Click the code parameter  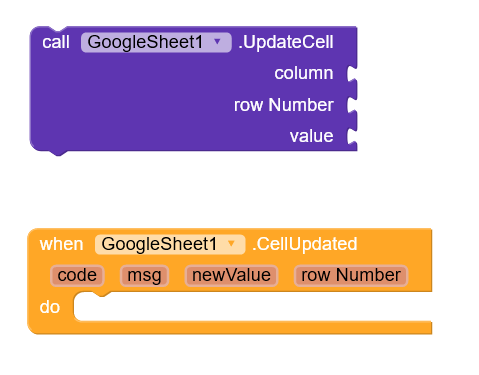[77, 276]
